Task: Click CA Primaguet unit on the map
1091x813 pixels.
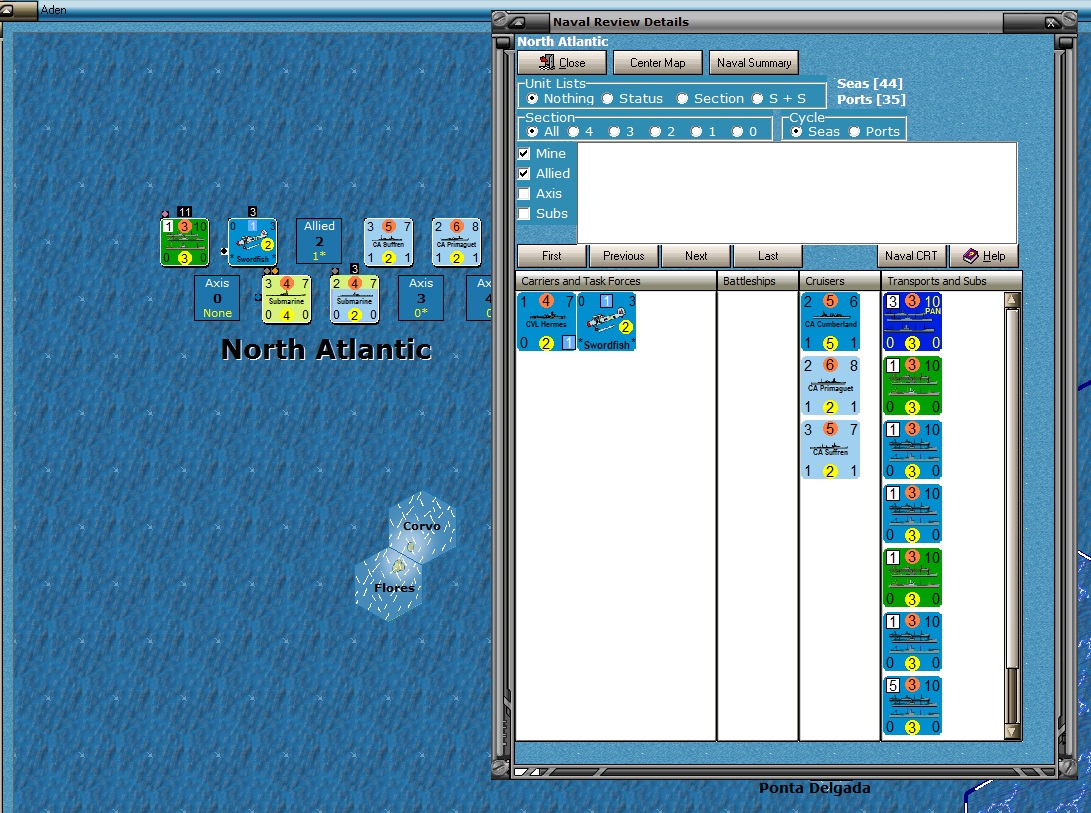Action: pyautogui.click(x=456, y=242)
